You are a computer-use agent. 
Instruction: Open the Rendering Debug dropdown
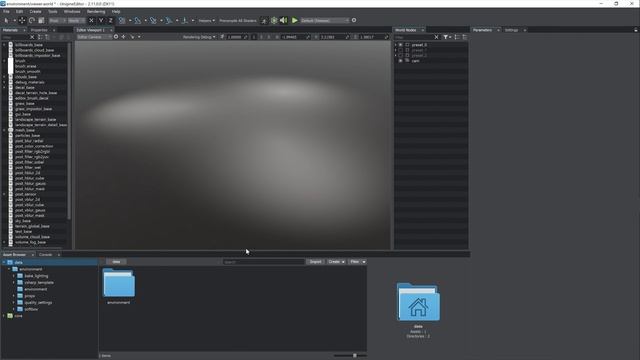[x=199, y=37]
